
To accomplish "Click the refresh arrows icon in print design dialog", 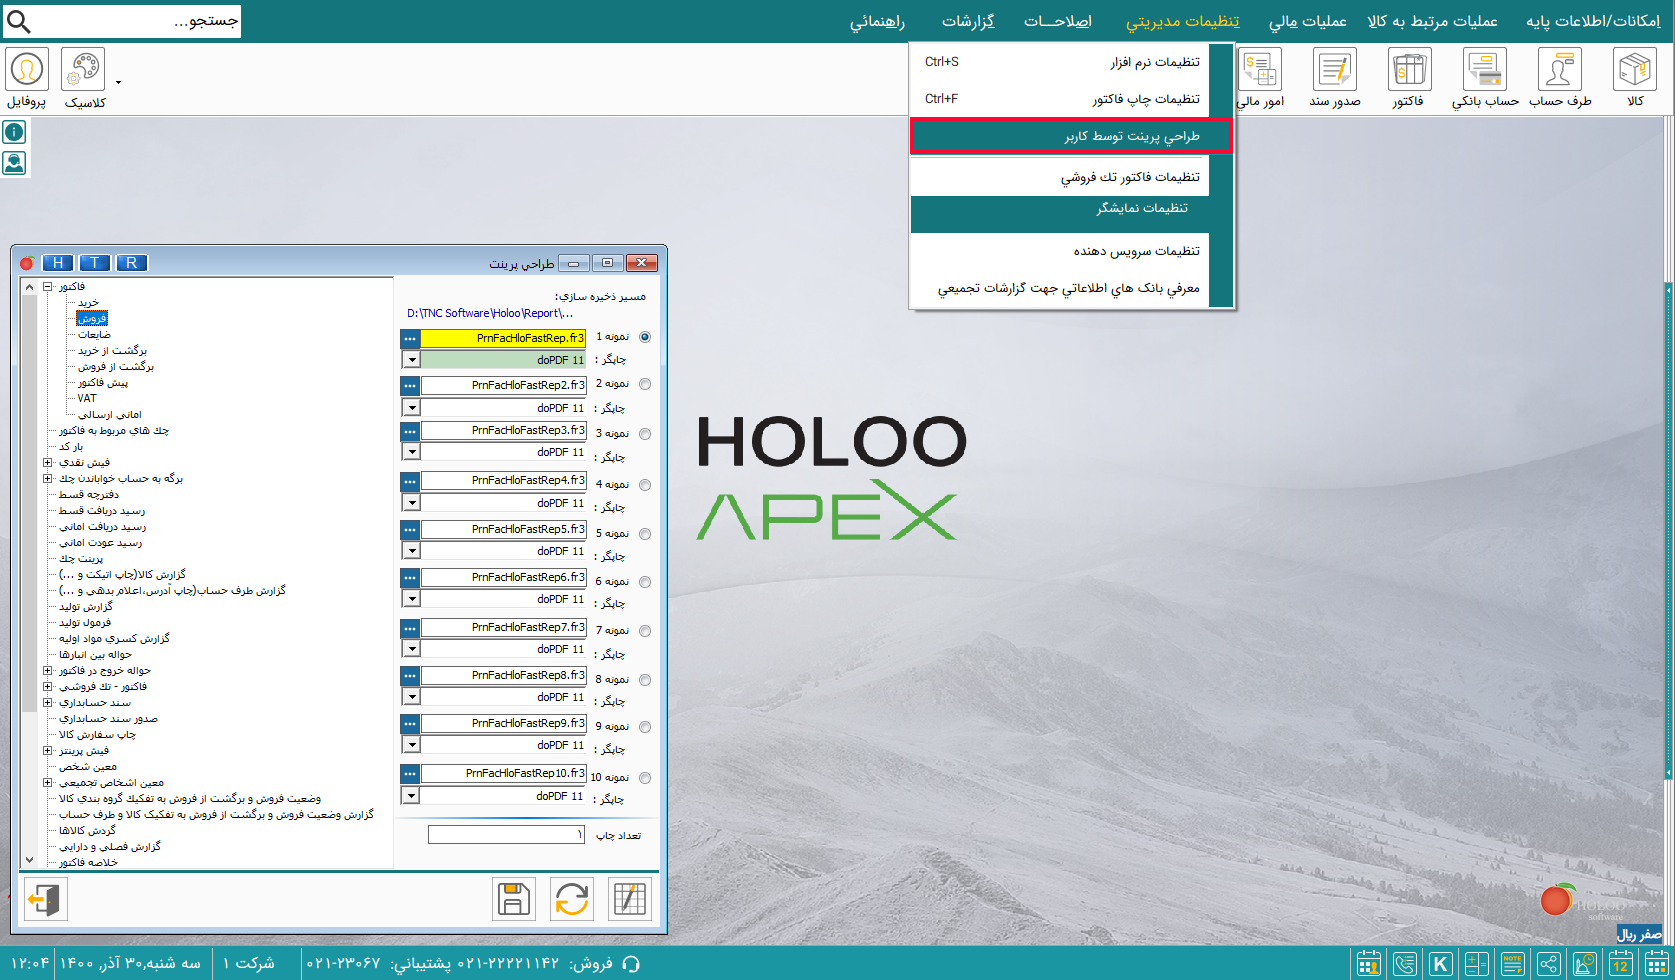I will 572,899.
